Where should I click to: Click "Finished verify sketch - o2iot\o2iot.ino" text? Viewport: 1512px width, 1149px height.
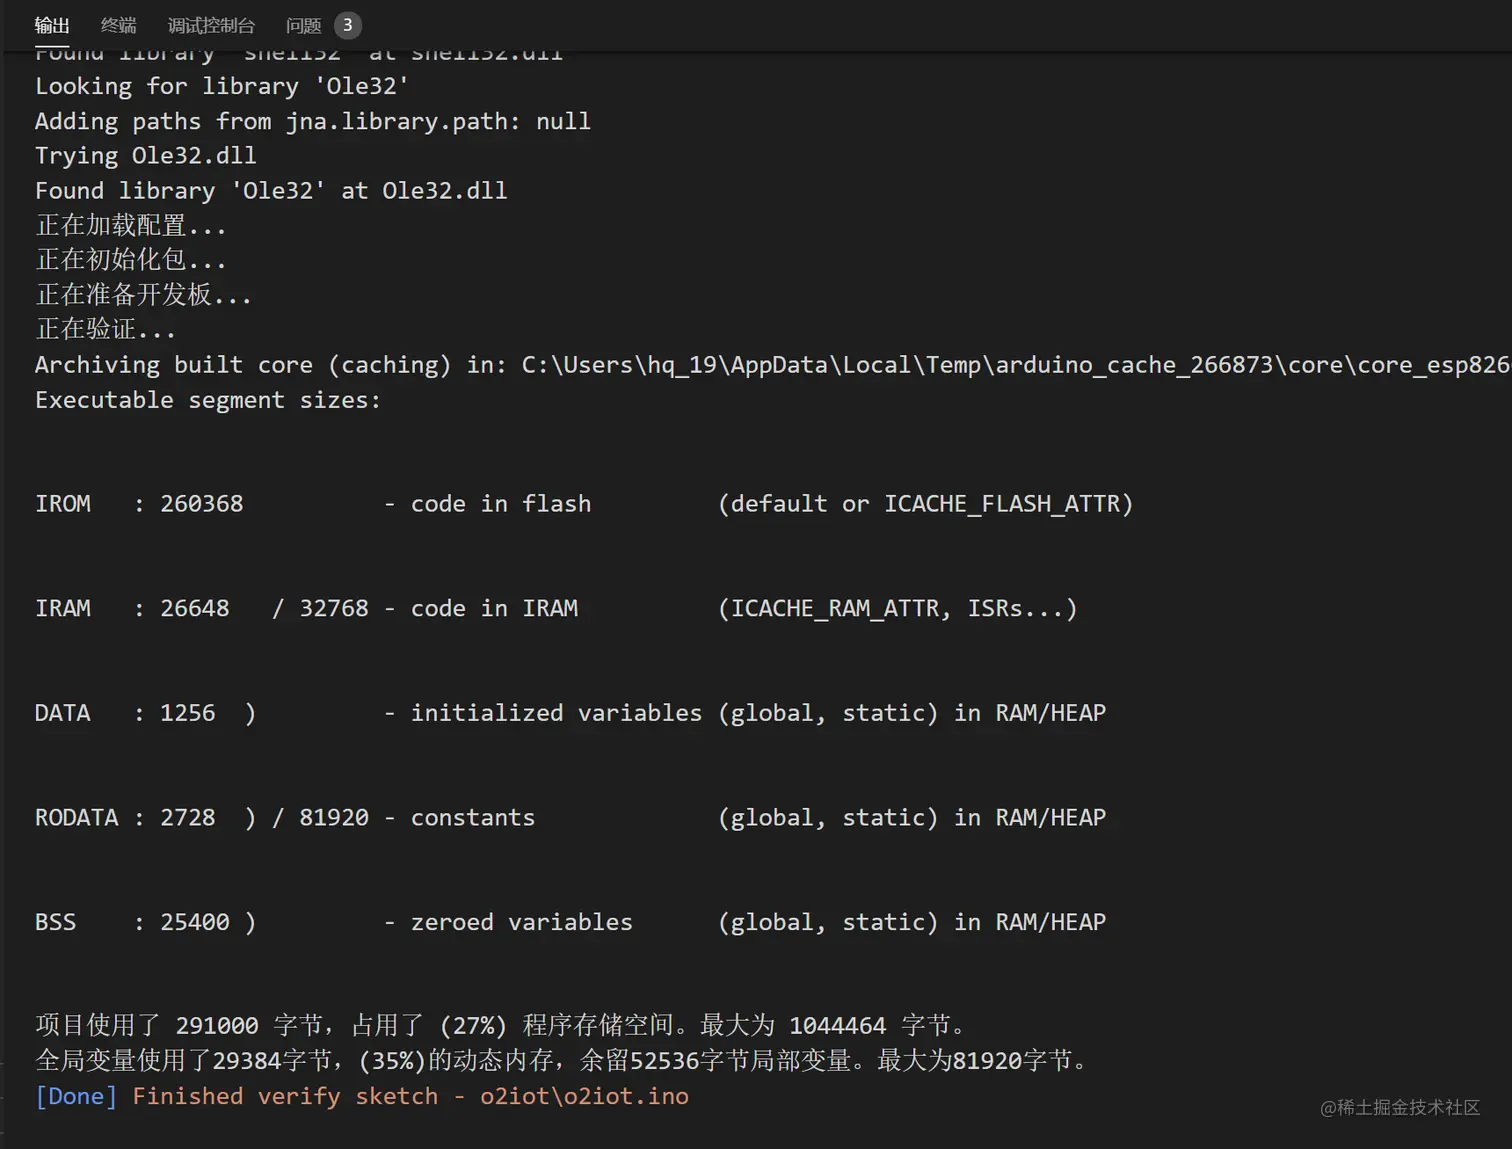[x=411, y=1096]
